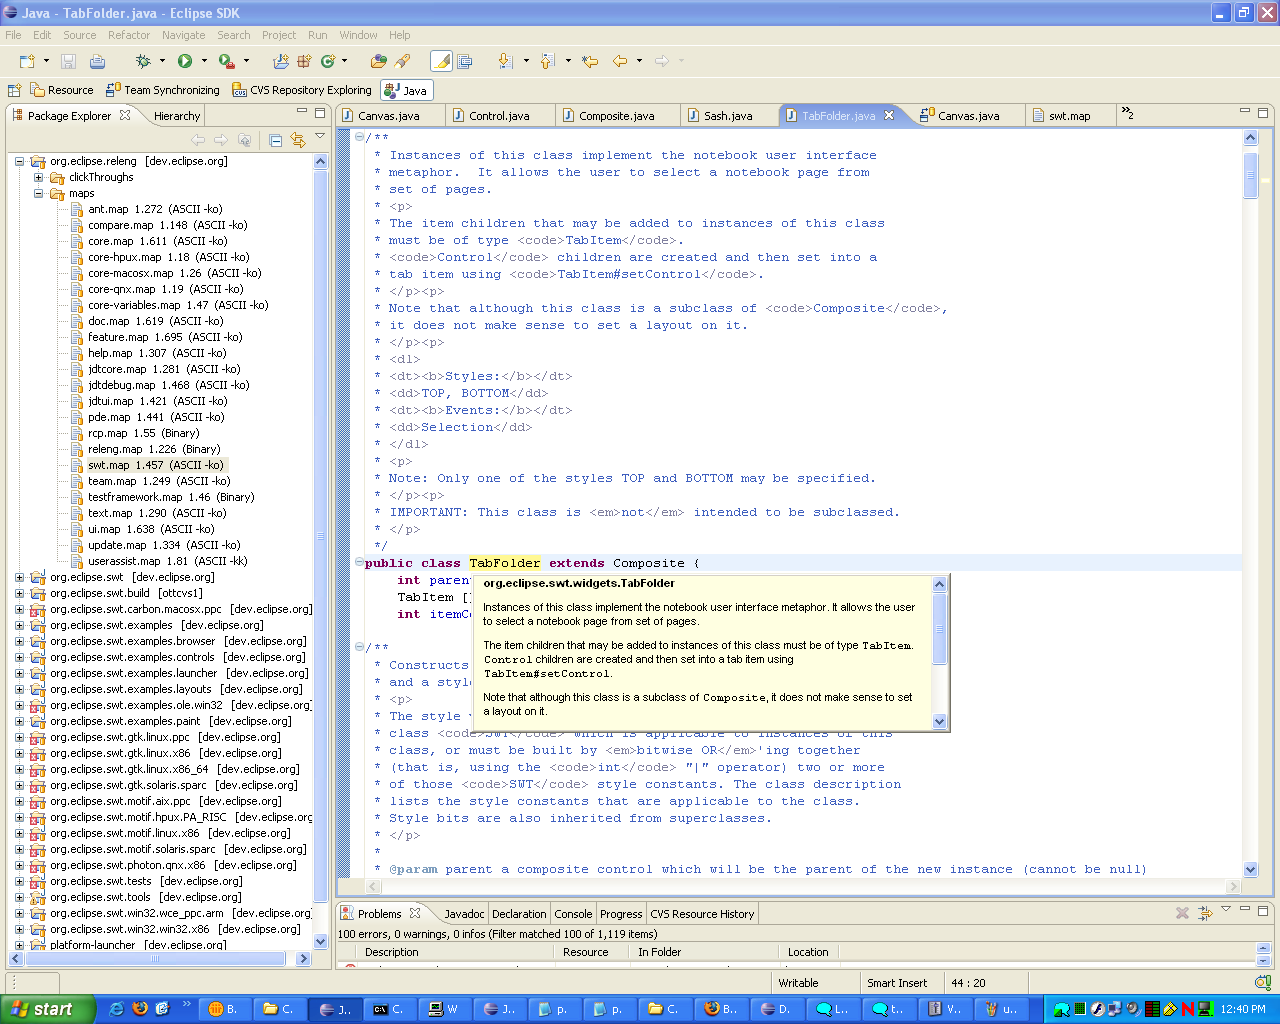Click the Windows start button
The height and width of the screenshot is (1024, 1280).
(42, 1009)
